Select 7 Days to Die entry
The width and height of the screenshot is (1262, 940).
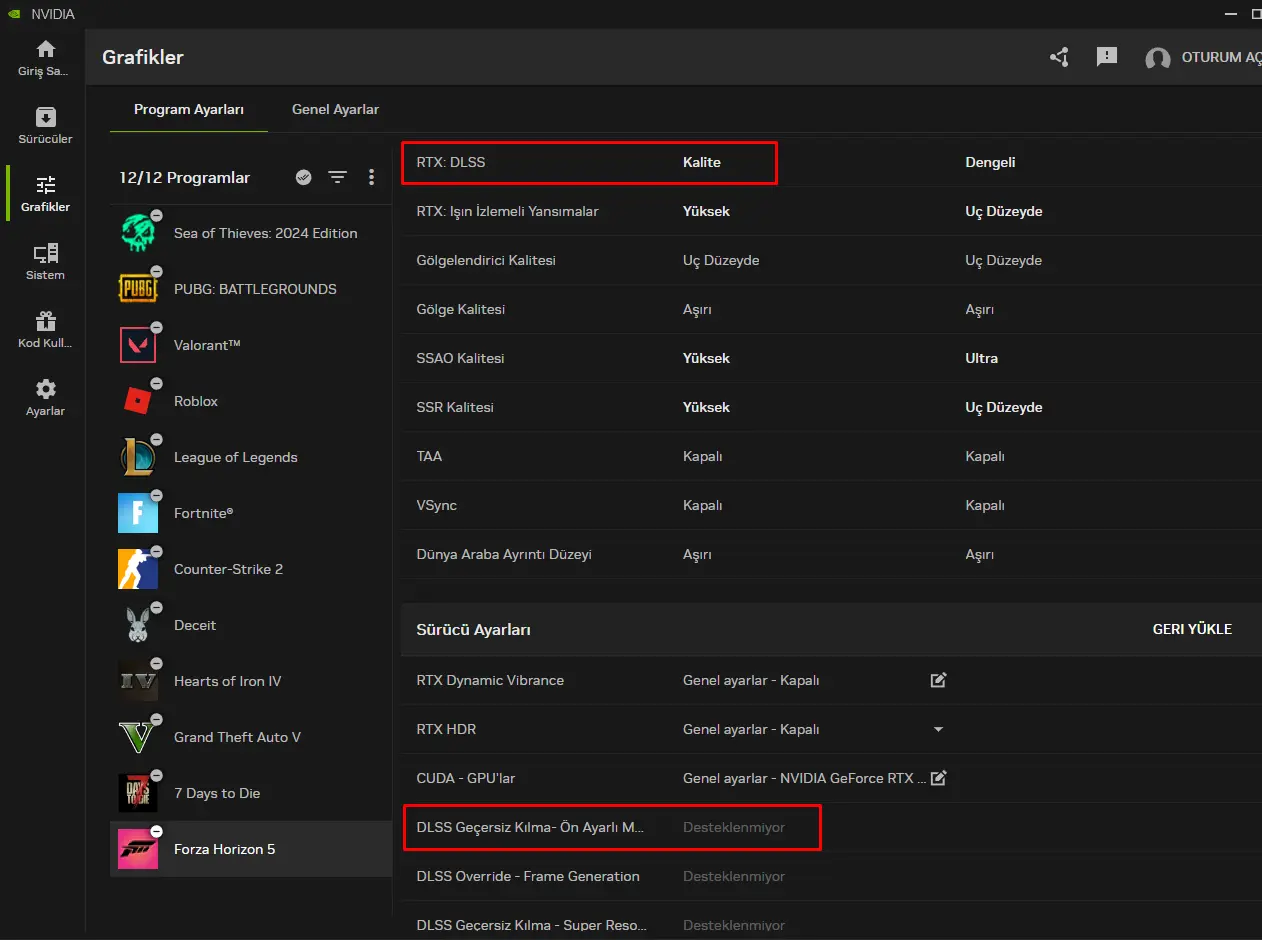coord(251,793)
